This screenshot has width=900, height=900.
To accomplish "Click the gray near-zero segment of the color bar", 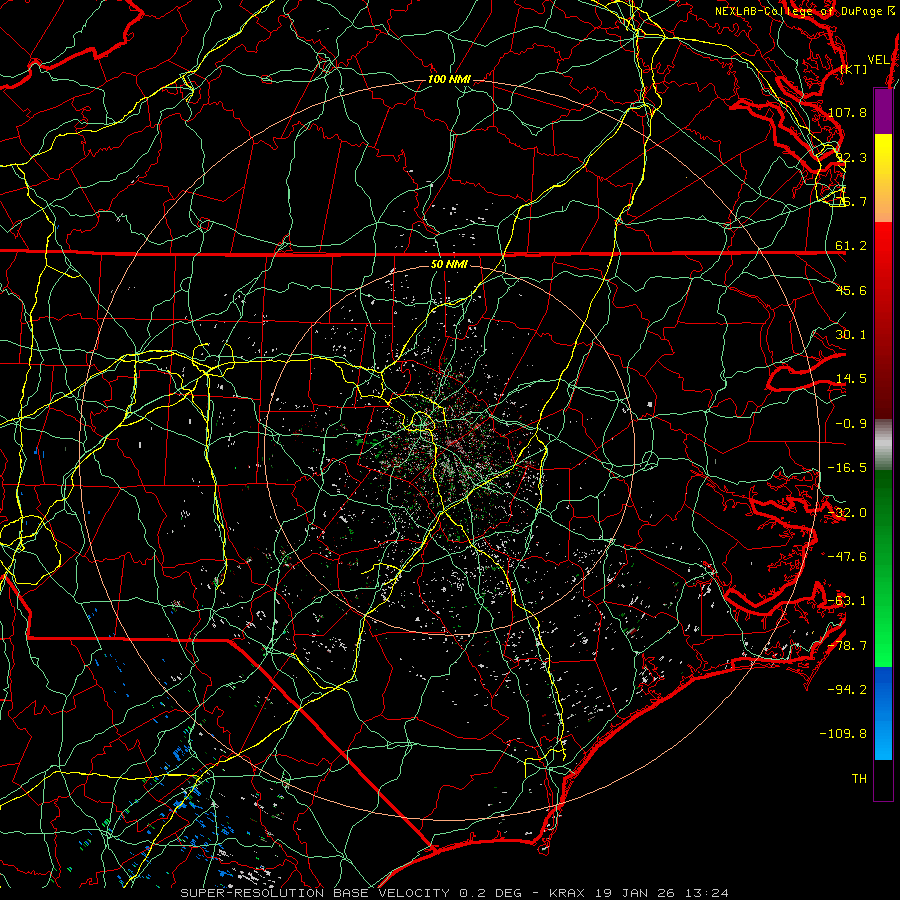I will point(883,445).
